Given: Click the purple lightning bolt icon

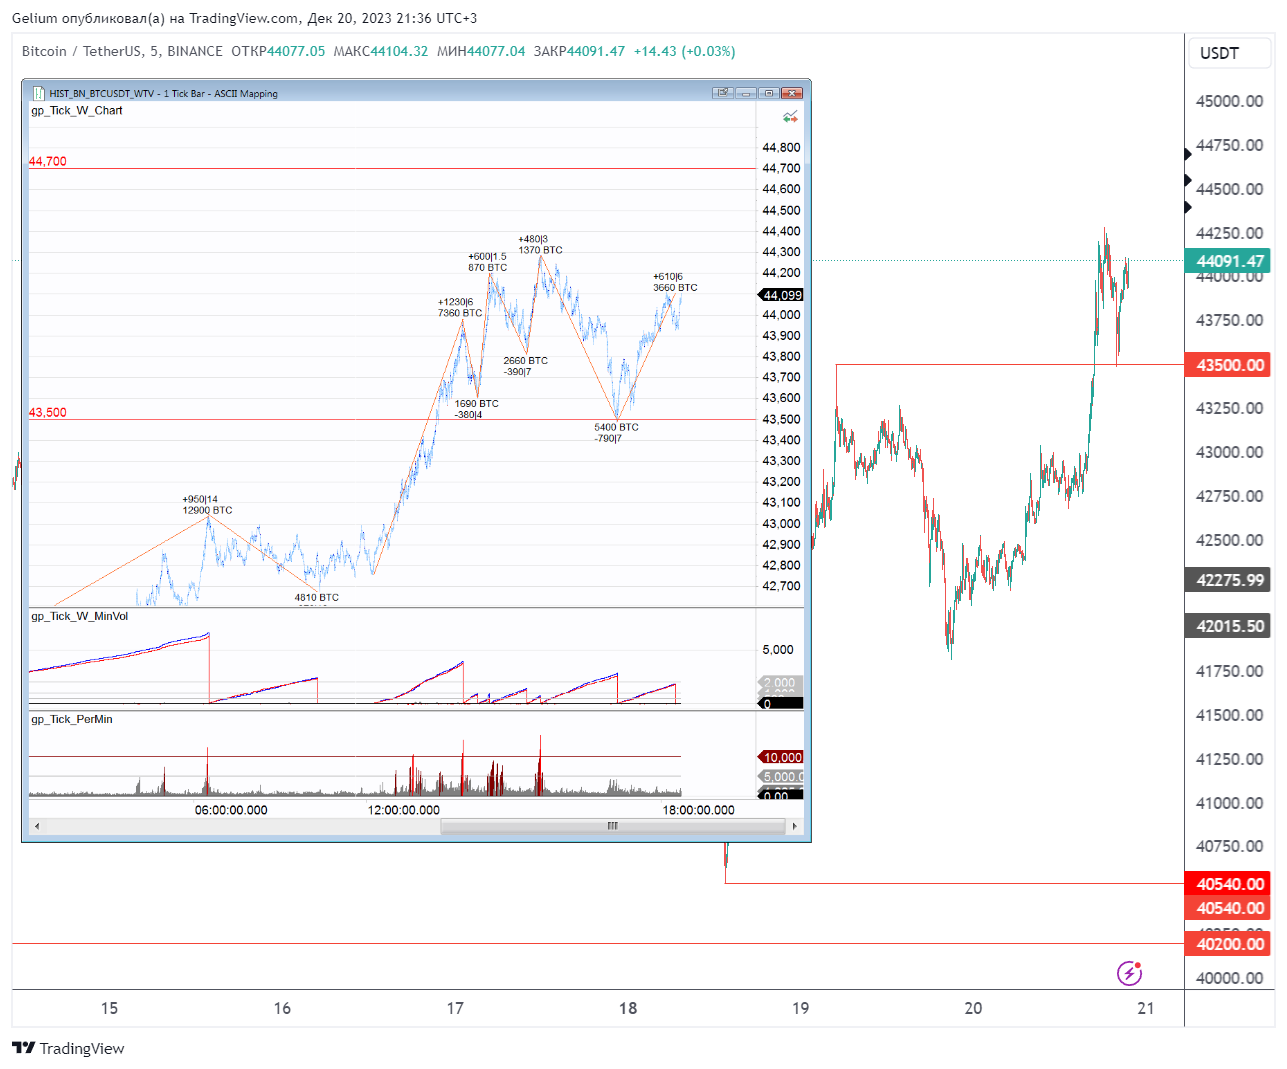Looking at the screenshot, I should tap(1129, 972).
